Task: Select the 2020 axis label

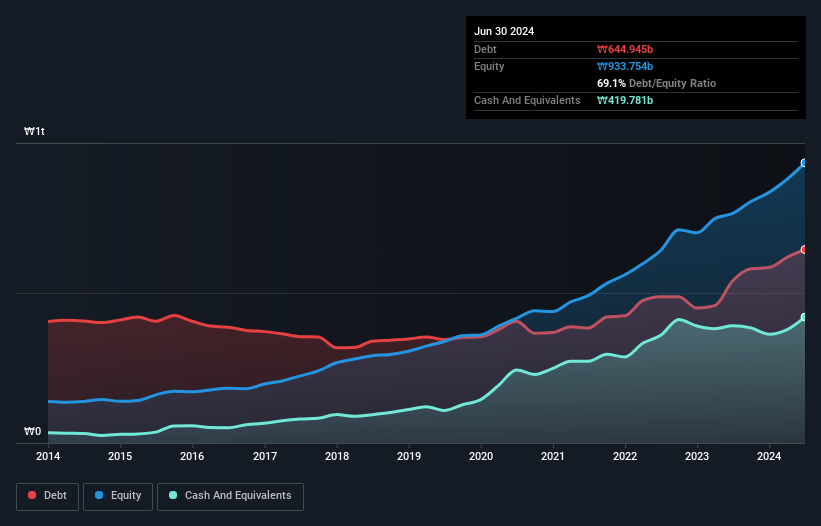Action: pyautogui.click(x=481, y=456)
